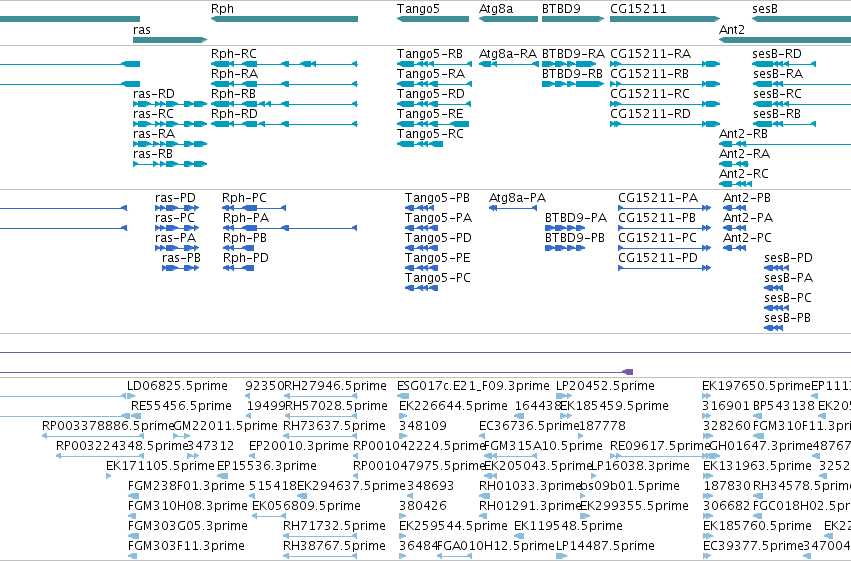Screen dimensions: 851x561
Task: Select transcript Tango5-RA
Action: (434, 84)
